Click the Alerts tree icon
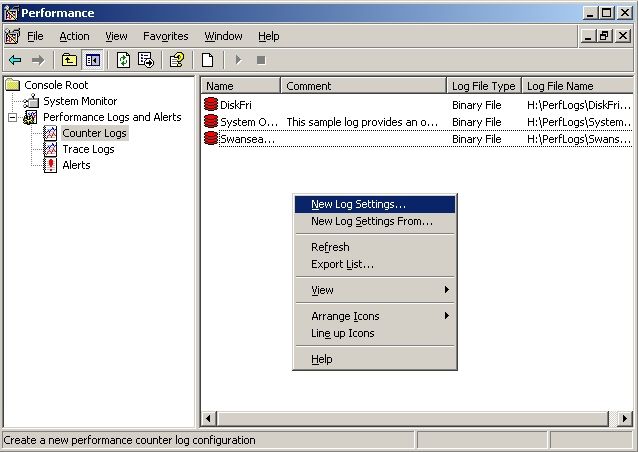 point(50,165)
